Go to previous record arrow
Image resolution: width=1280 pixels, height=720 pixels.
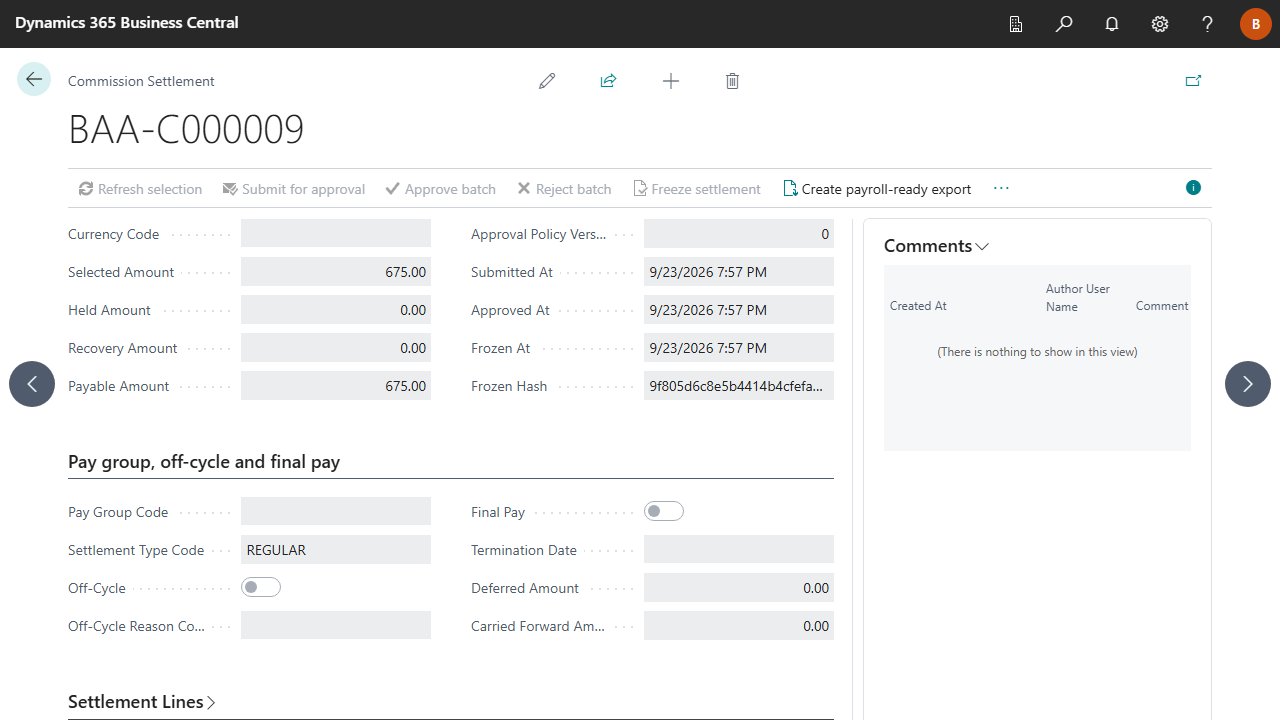click(32, 384)
